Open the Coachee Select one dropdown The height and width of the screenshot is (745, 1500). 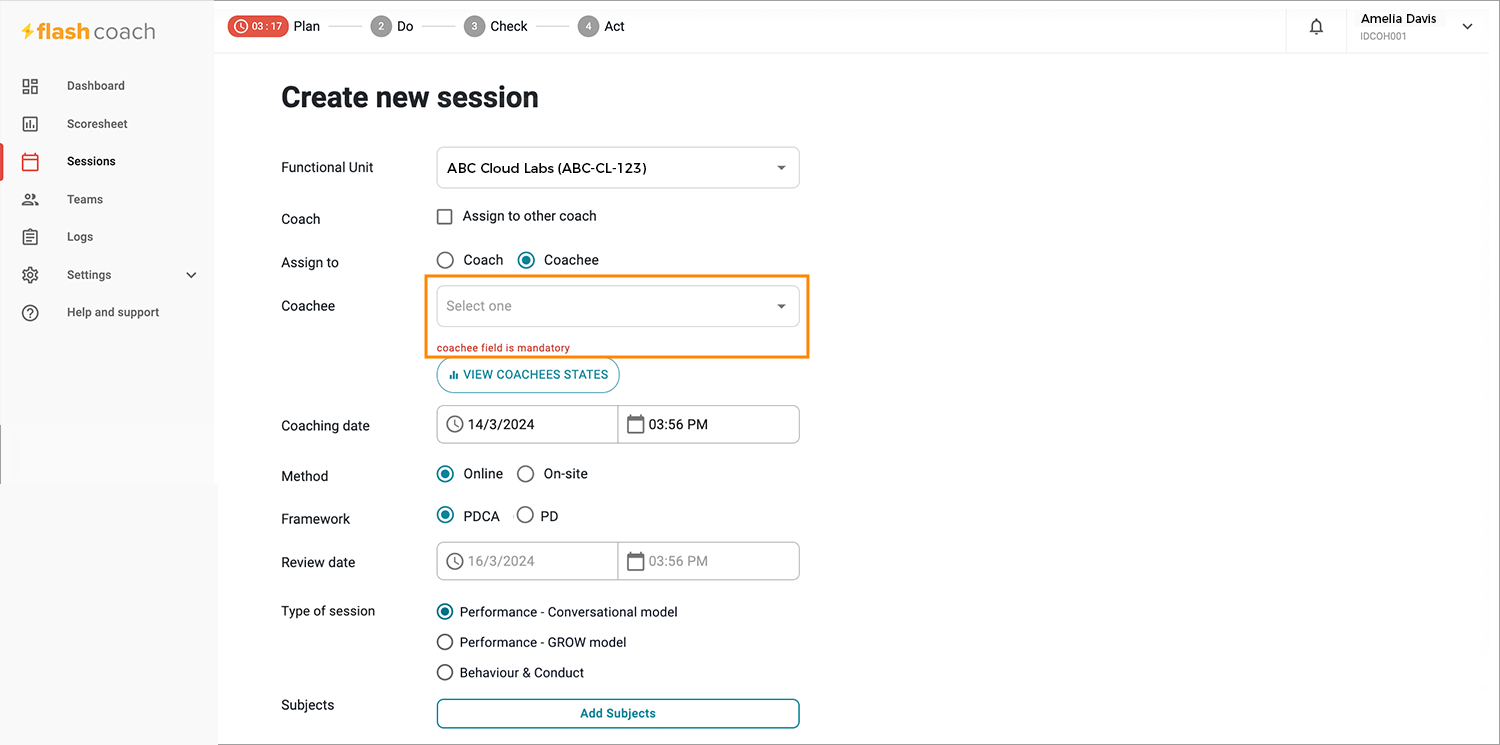618,306
